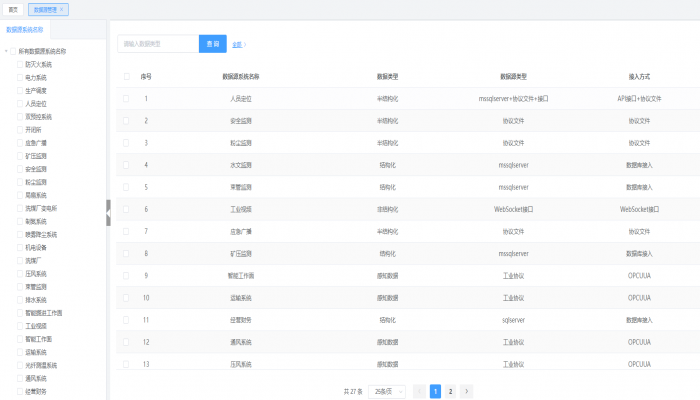
Task: Select page 1 in pagination
Action: (435, 391)
